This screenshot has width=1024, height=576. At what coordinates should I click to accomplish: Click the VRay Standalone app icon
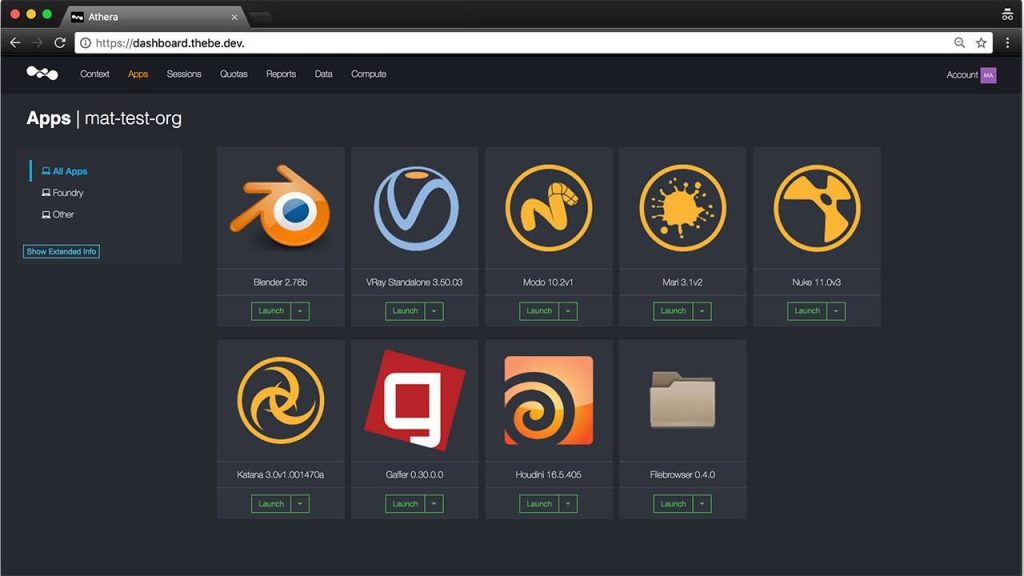point(415,209)
